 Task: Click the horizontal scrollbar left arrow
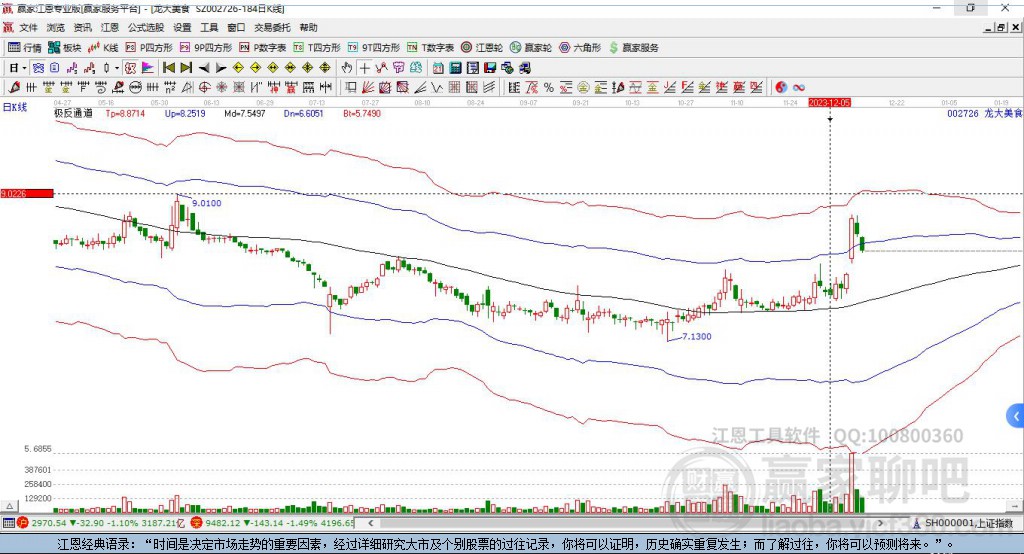[x=371, y=523]
